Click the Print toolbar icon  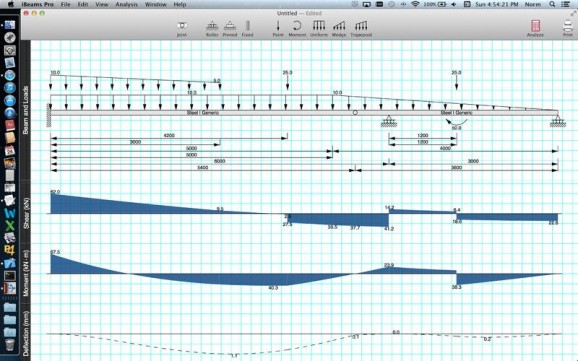click(568, 28)
